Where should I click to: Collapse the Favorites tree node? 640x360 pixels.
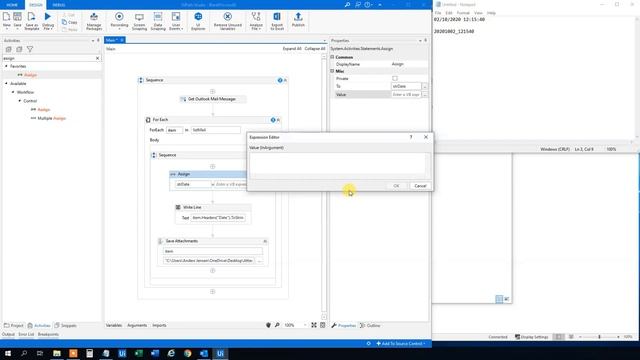pos(6,66)
